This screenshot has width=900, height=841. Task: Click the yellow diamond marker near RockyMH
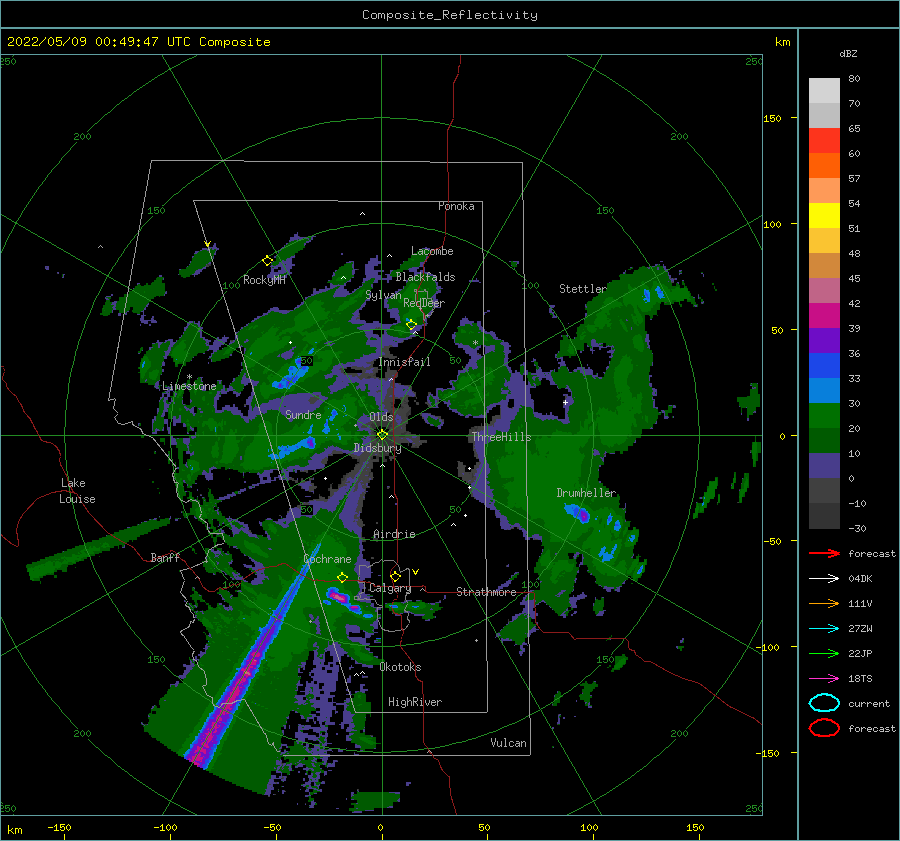coord(267,261)
